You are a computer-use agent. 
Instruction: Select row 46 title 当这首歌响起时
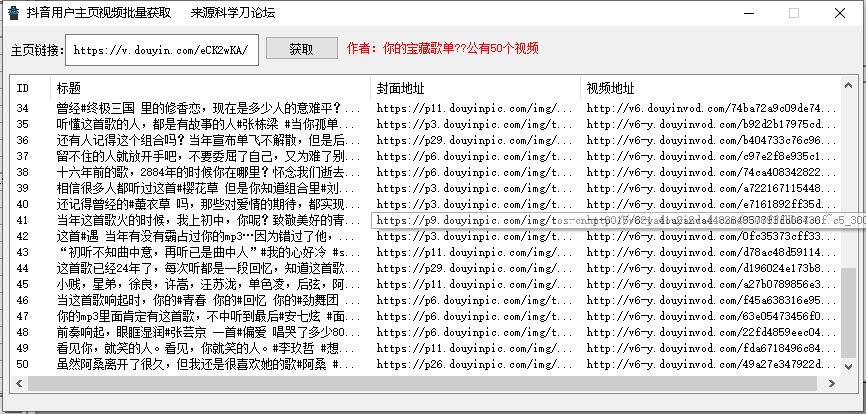208,301
